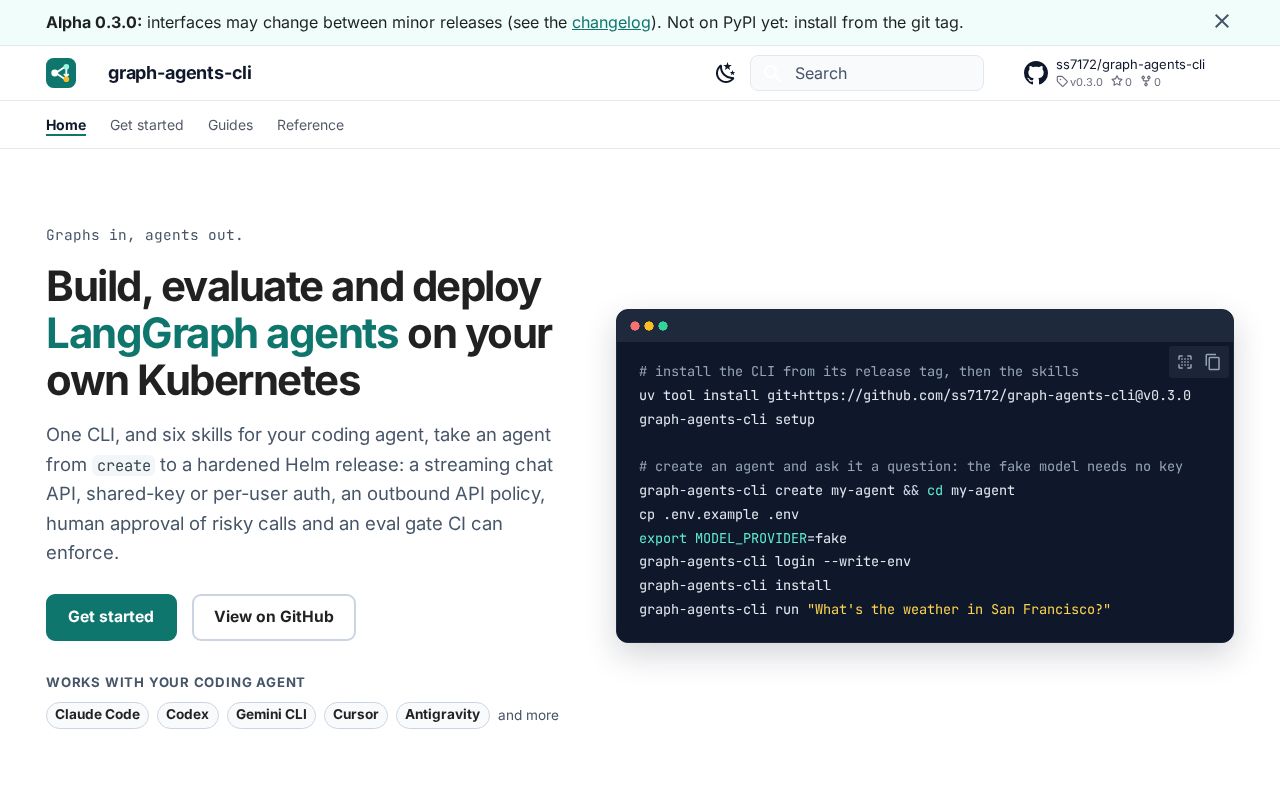This screenshot has height=800, width=1280.
Task: Dismiss the Alpha 0.3.0 announcement banner
Action: 1222,21
